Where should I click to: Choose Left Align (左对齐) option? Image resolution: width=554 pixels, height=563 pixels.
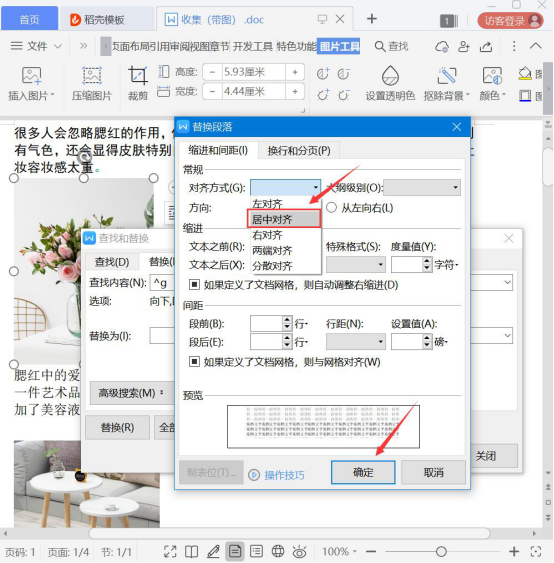coord(267,204)
